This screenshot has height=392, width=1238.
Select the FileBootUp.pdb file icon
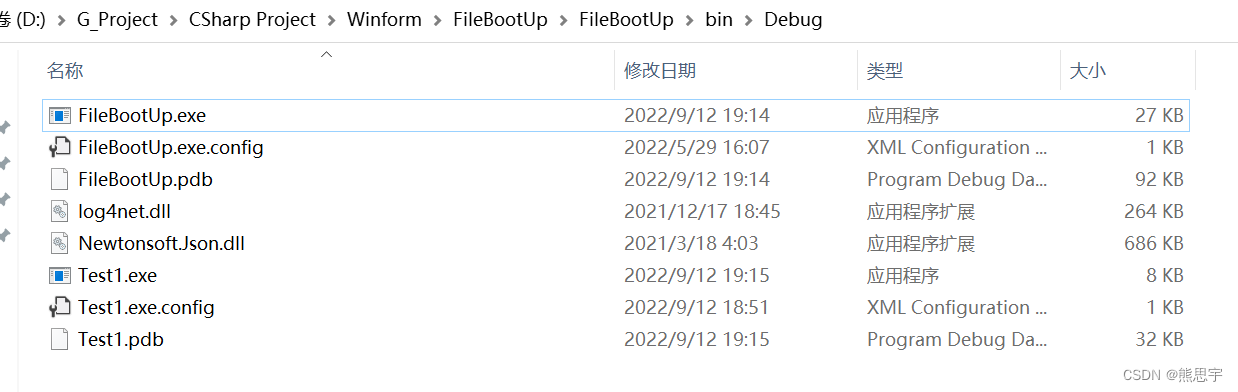click(60, 180)
